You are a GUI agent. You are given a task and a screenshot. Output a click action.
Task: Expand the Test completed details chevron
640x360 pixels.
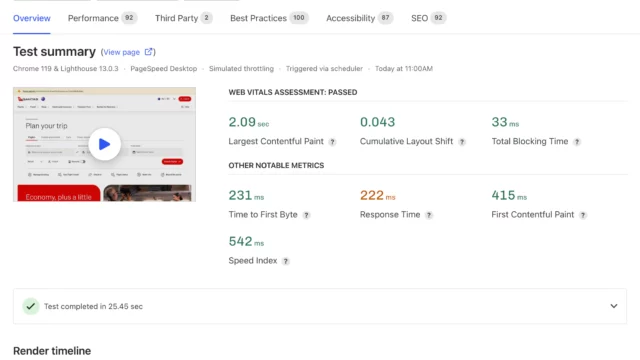tap(613, 306)
